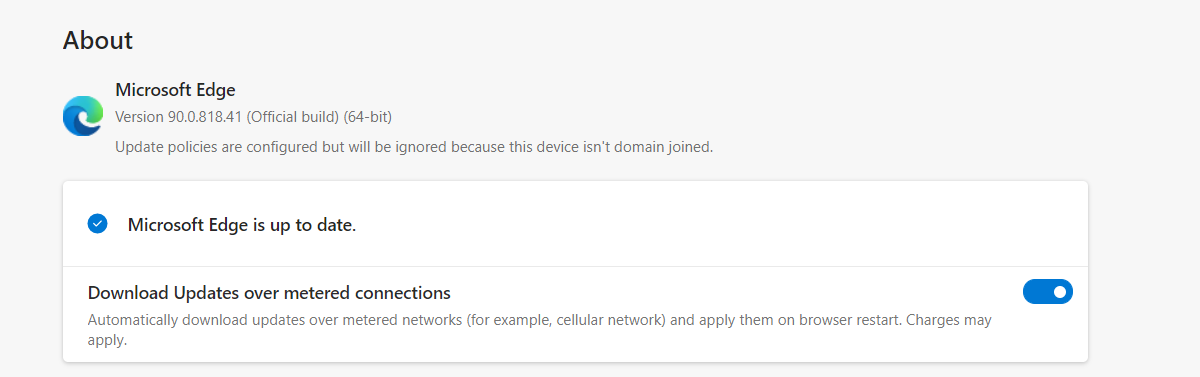This screenshot has width=1200, height=377.
Task: Click the word Version before the build number
Action: (x=139, y=117)
